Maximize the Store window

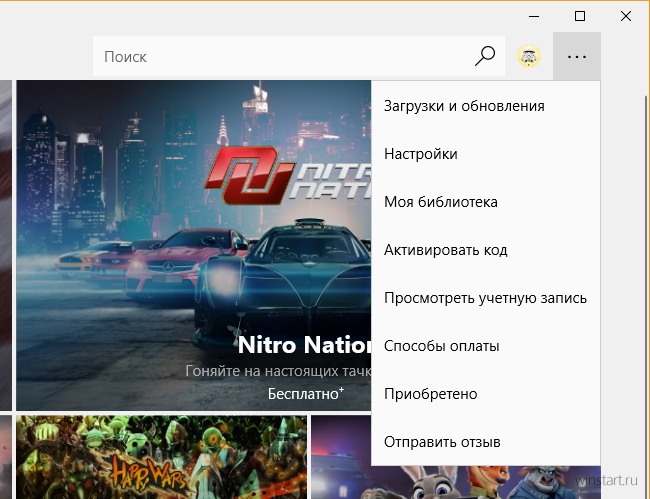tap(580, 16)
